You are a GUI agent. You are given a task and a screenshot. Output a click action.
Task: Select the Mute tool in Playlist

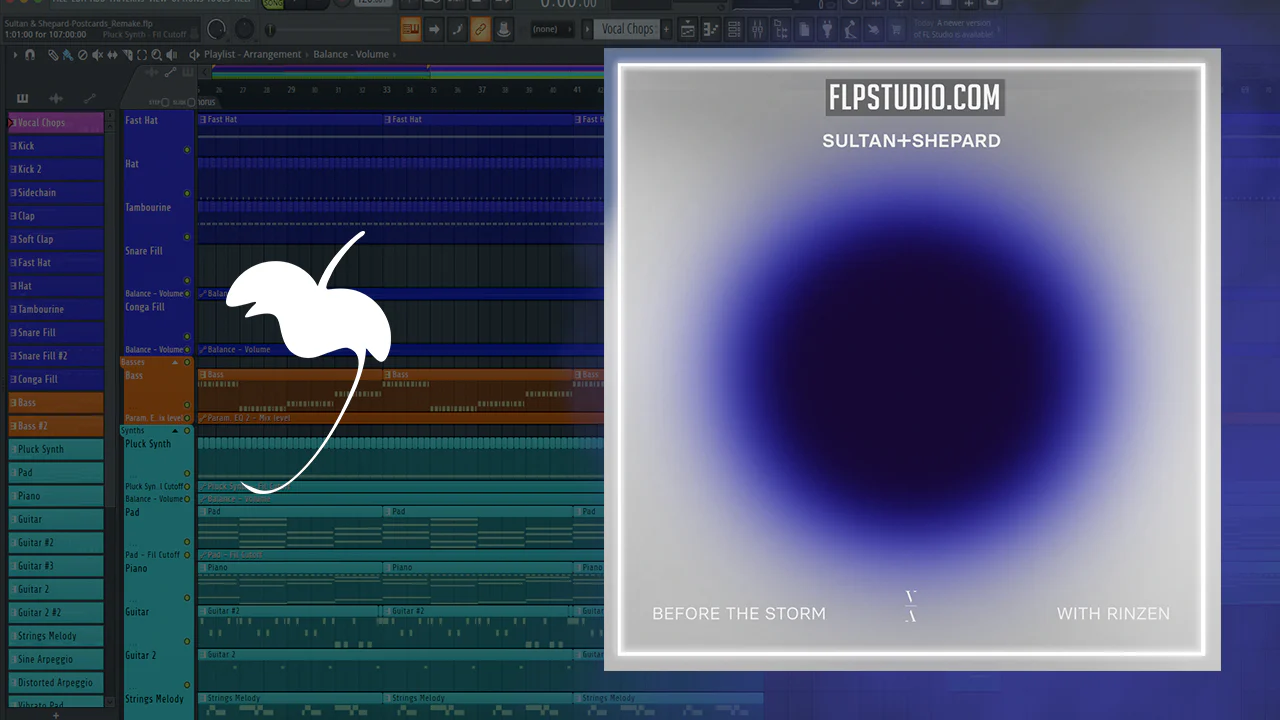coord(98,55)
